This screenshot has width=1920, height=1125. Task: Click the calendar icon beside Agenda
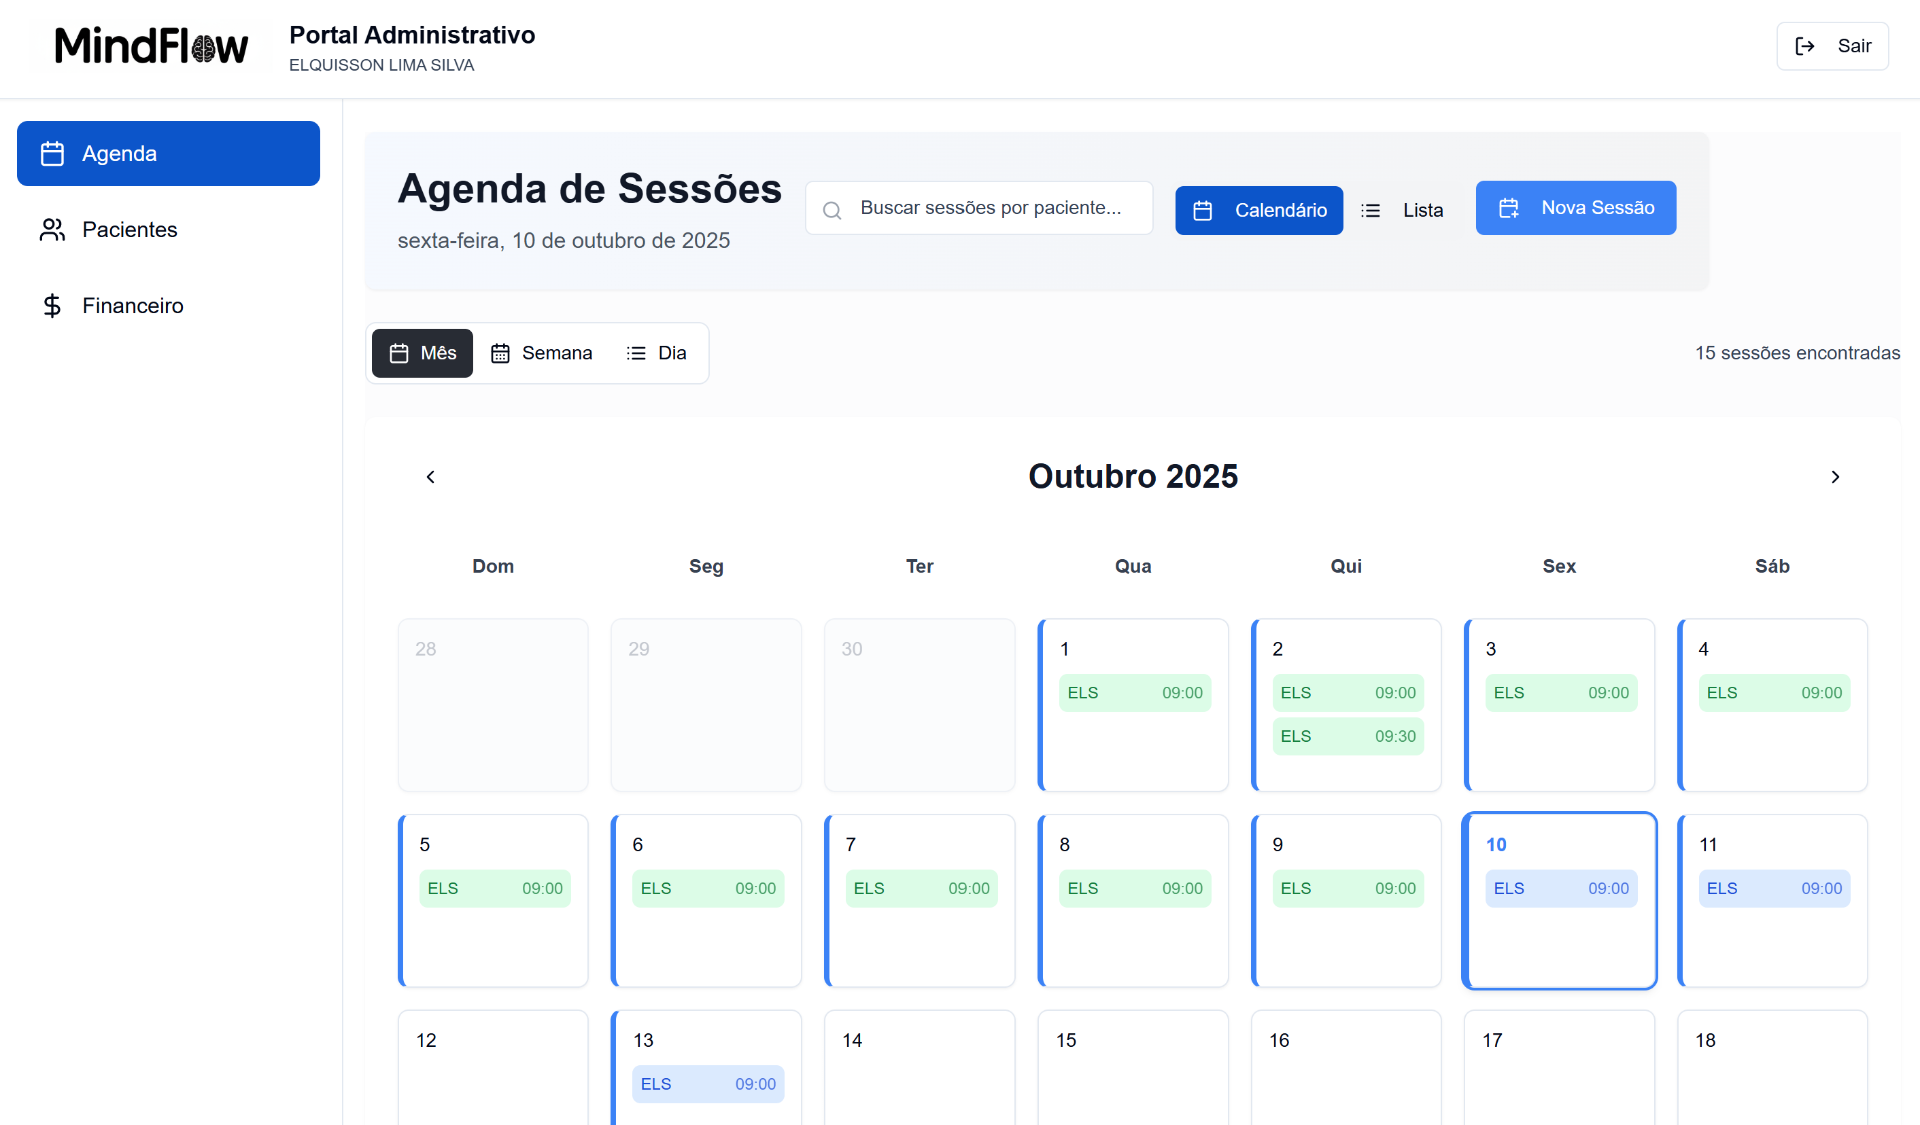pos(52,154)
